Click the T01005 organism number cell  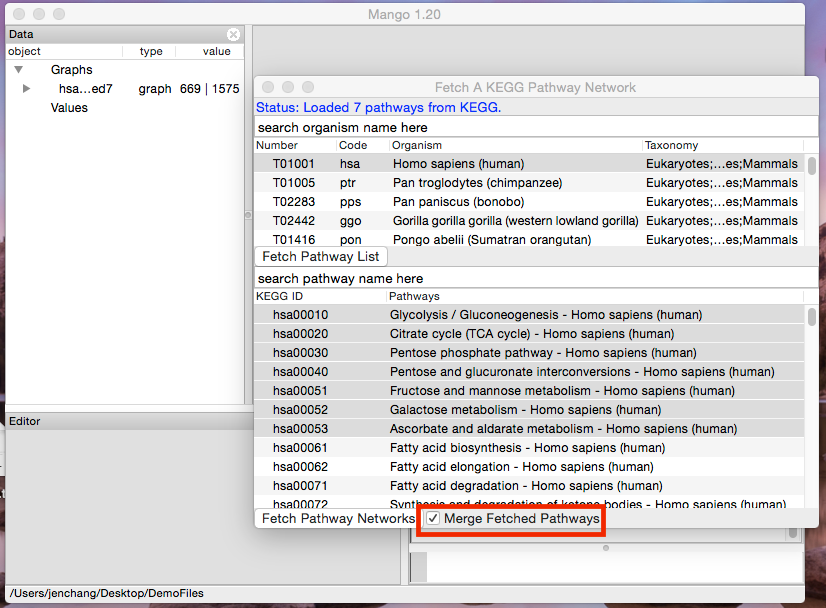(293, 183)
